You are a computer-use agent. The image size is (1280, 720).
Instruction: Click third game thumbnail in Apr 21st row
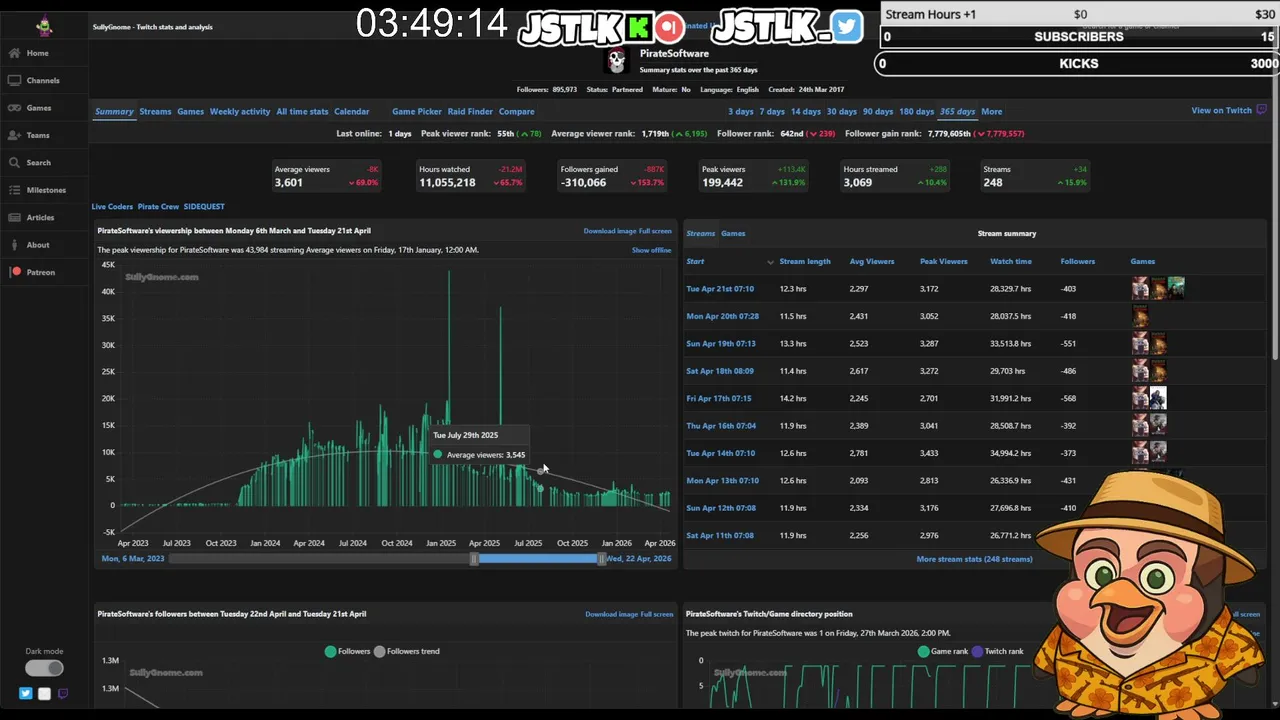(1176, 289)
